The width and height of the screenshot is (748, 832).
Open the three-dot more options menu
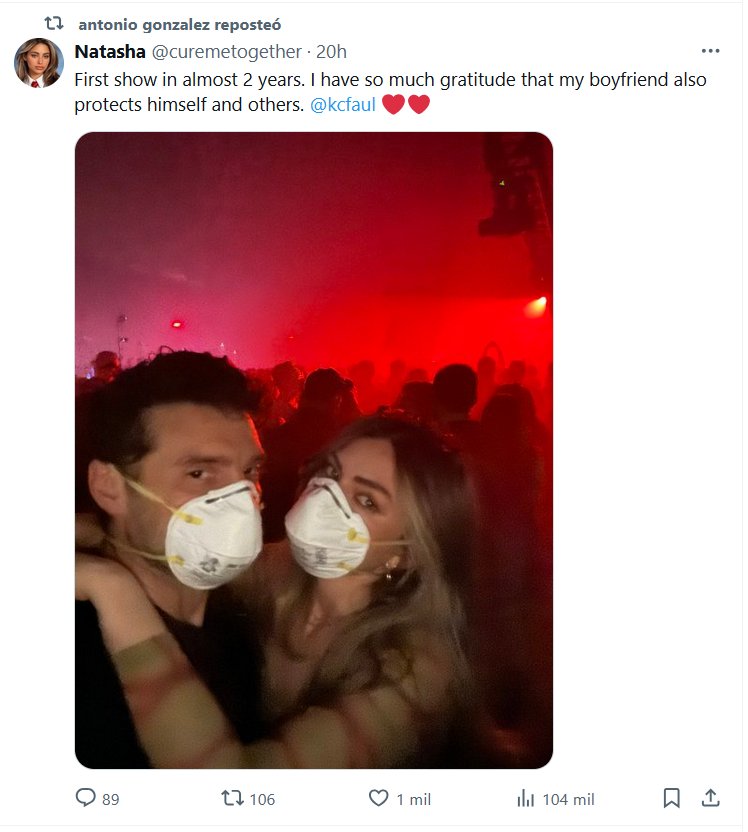[x=710, y=51]
